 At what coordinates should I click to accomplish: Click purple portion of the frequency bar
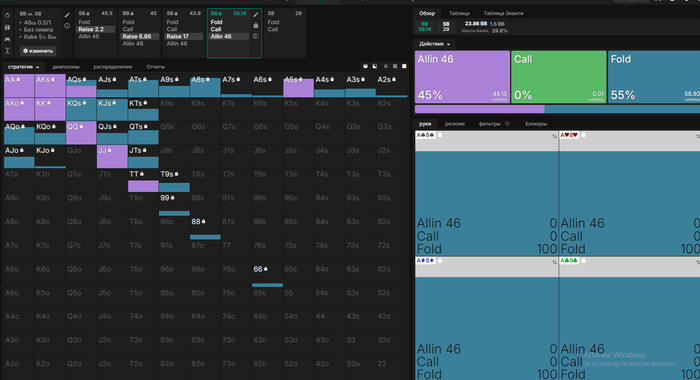click(479, 109)
